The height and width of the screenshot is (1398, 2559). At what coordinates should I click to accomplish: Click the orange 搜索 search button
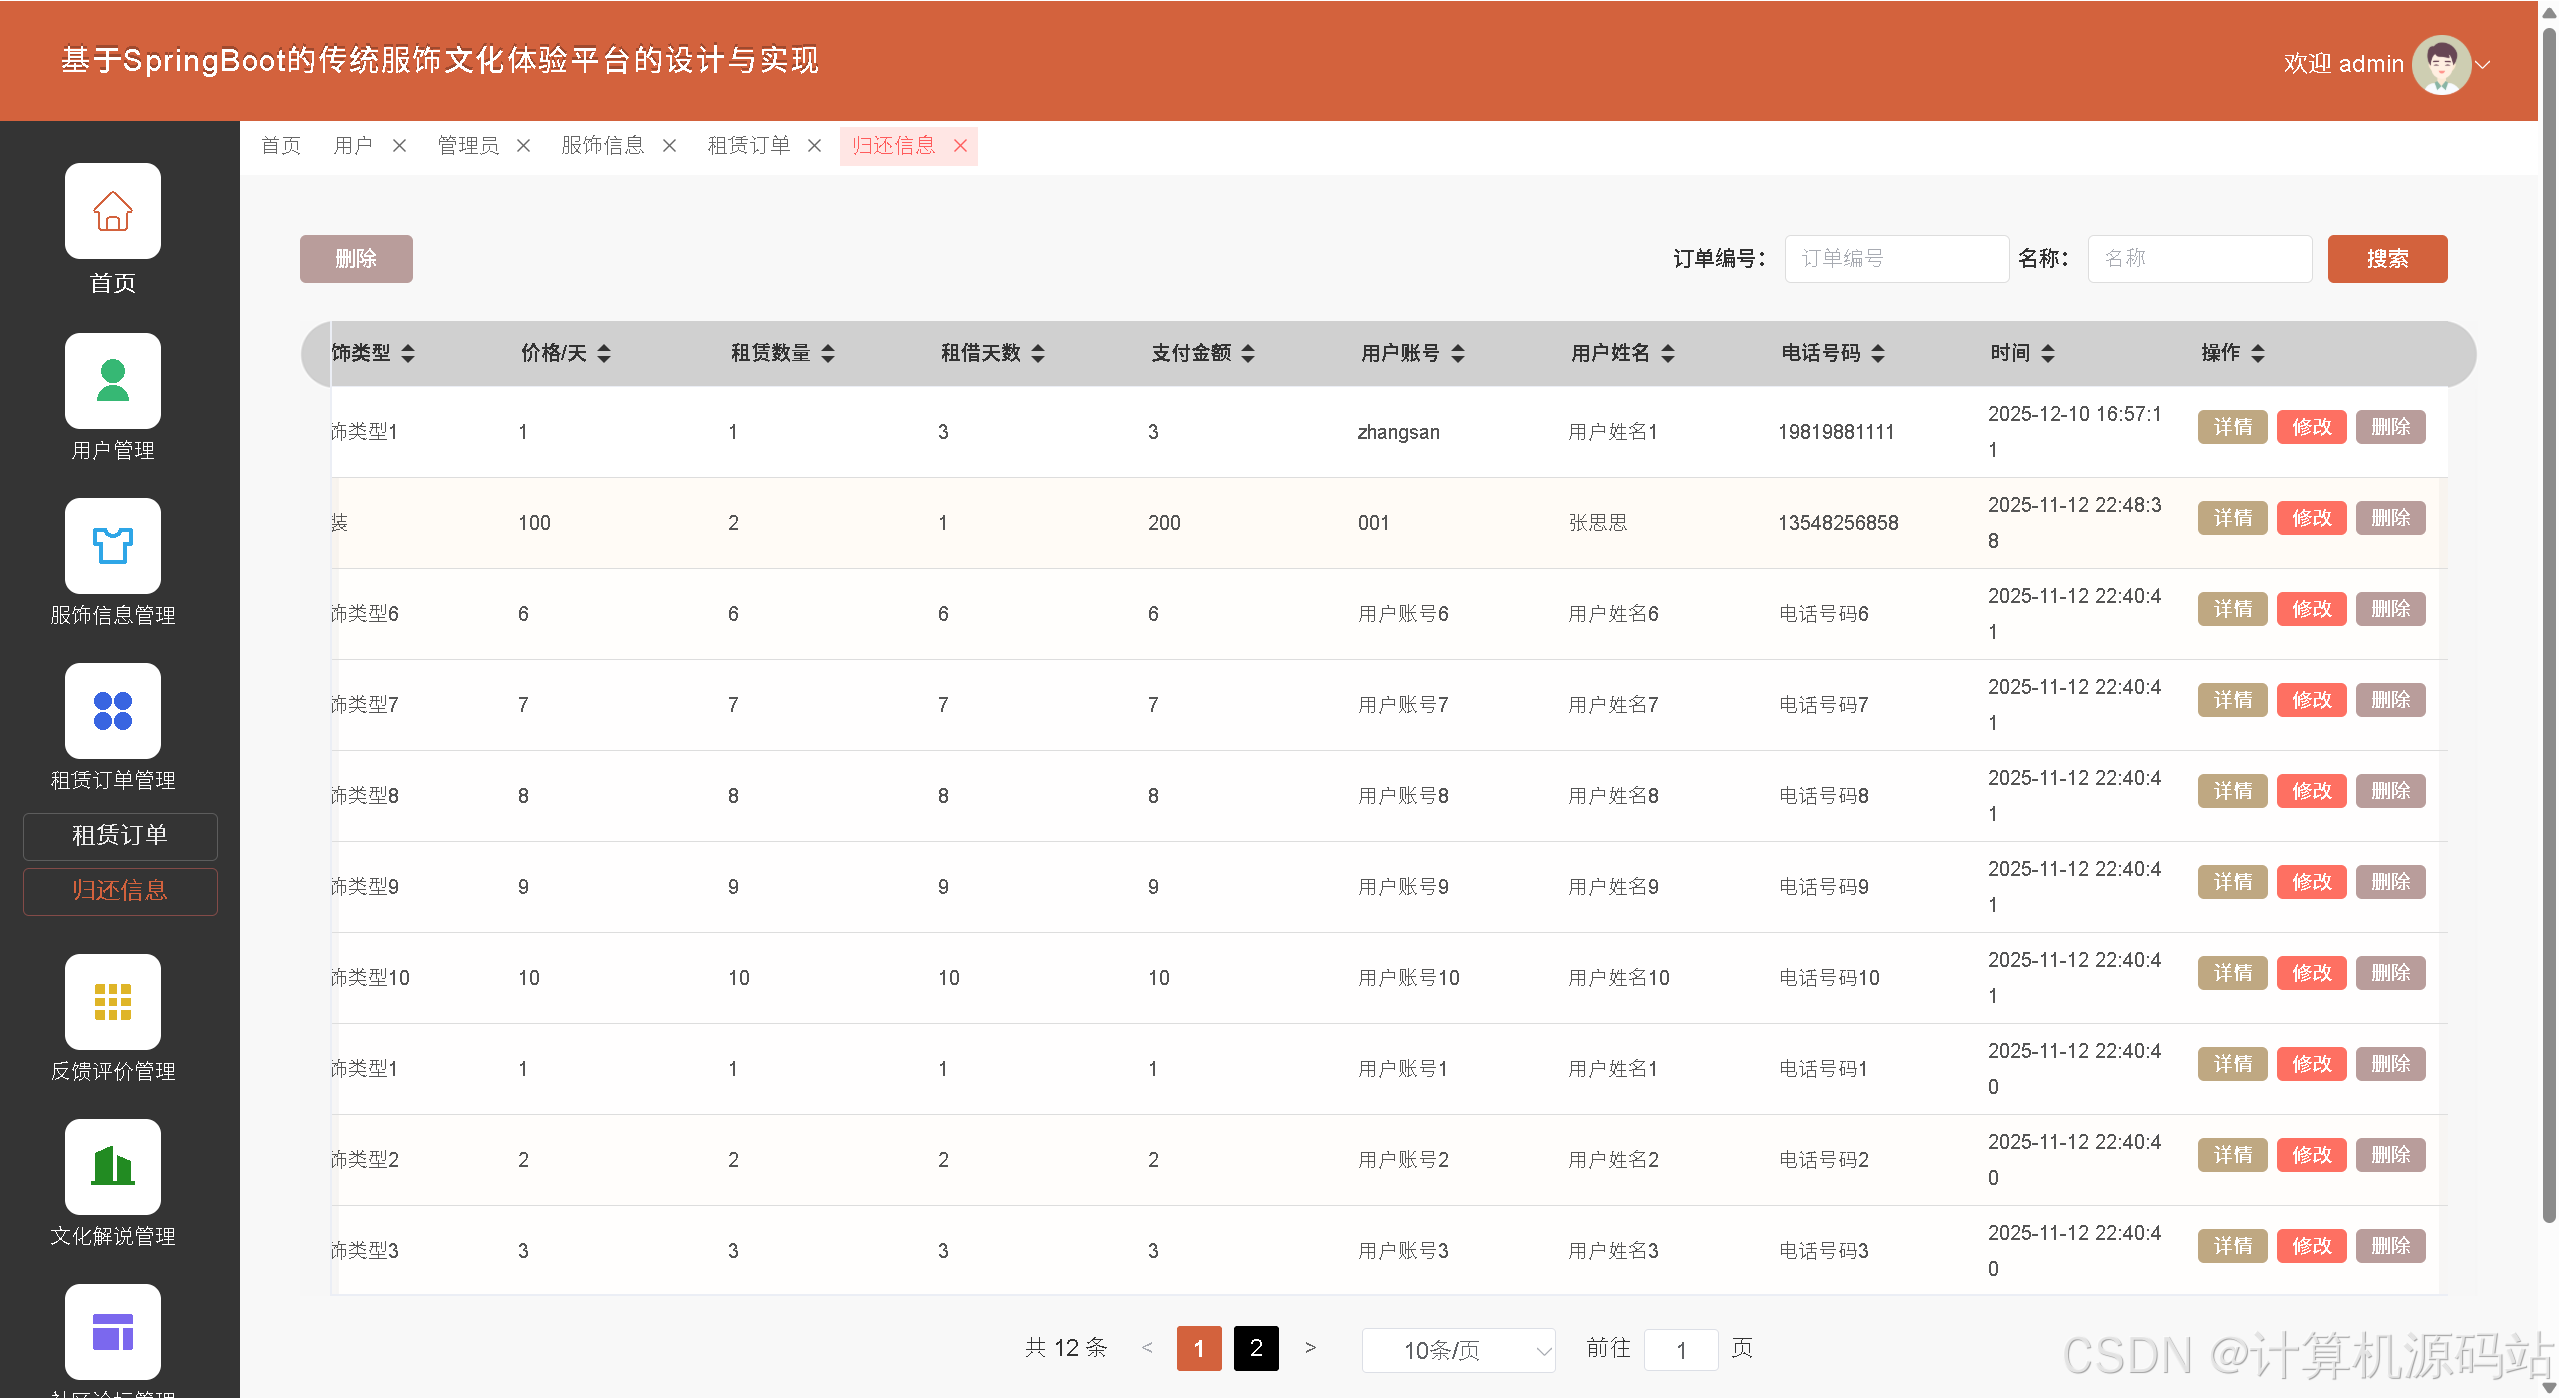pos(2386,259)
